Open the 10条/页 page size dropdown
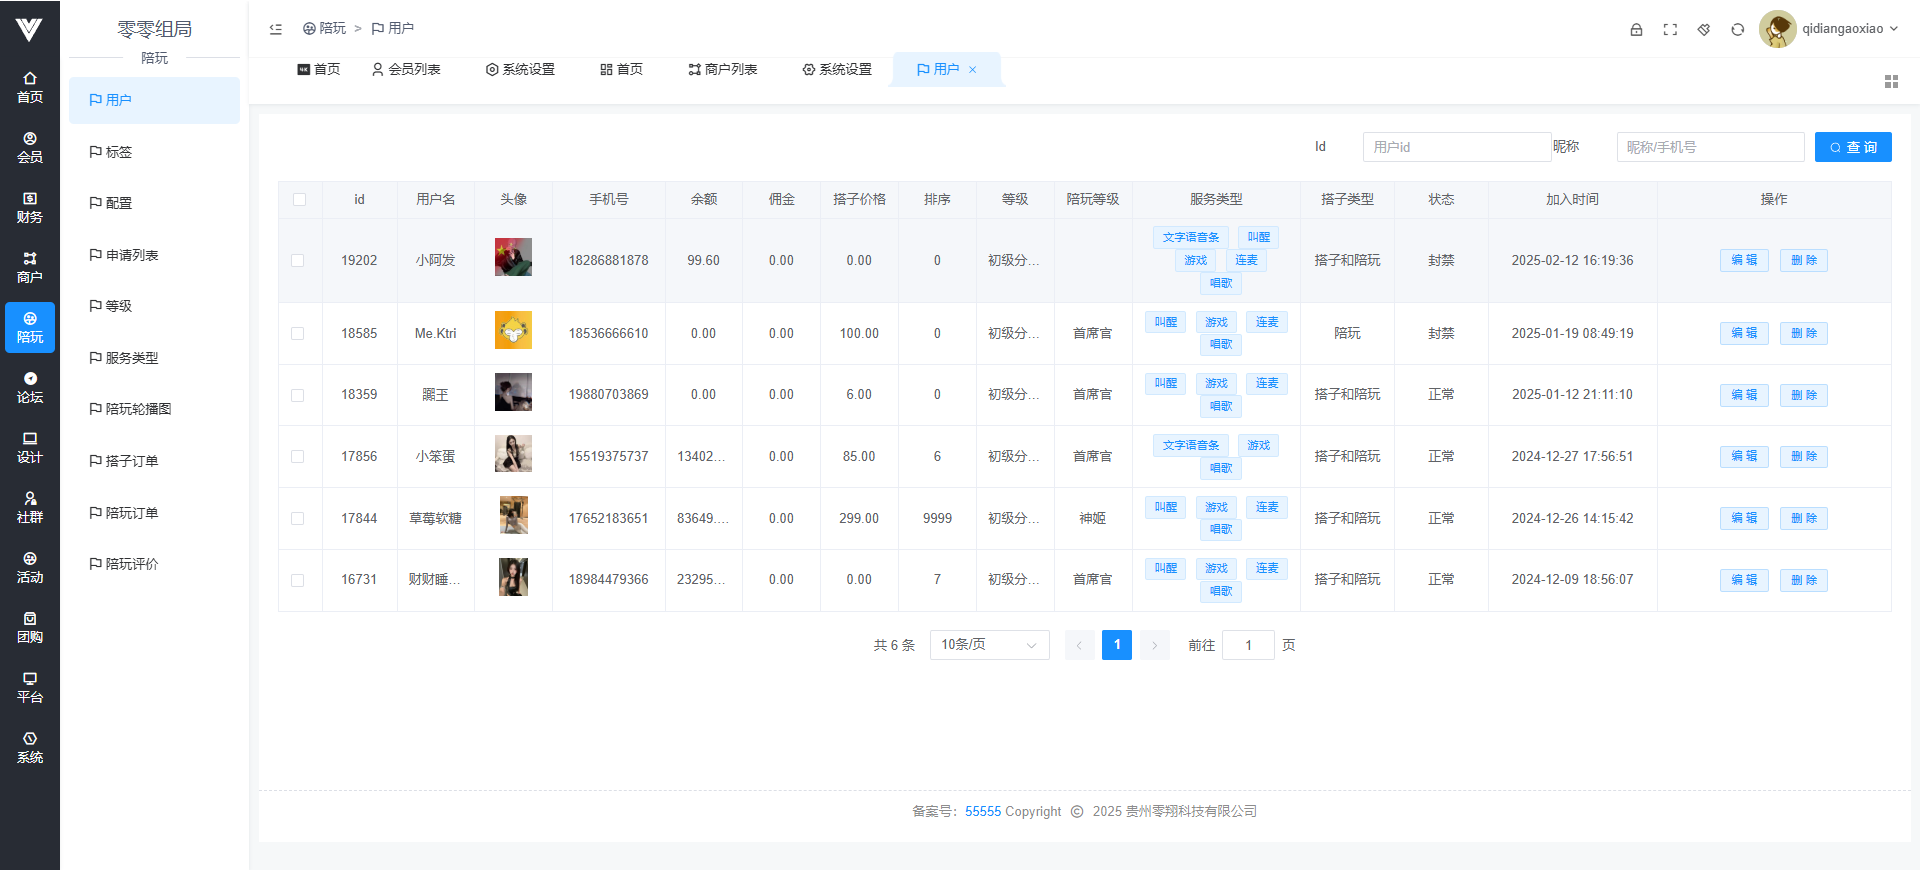This screenshot has width=1920, height=870. tap(989, 645)
